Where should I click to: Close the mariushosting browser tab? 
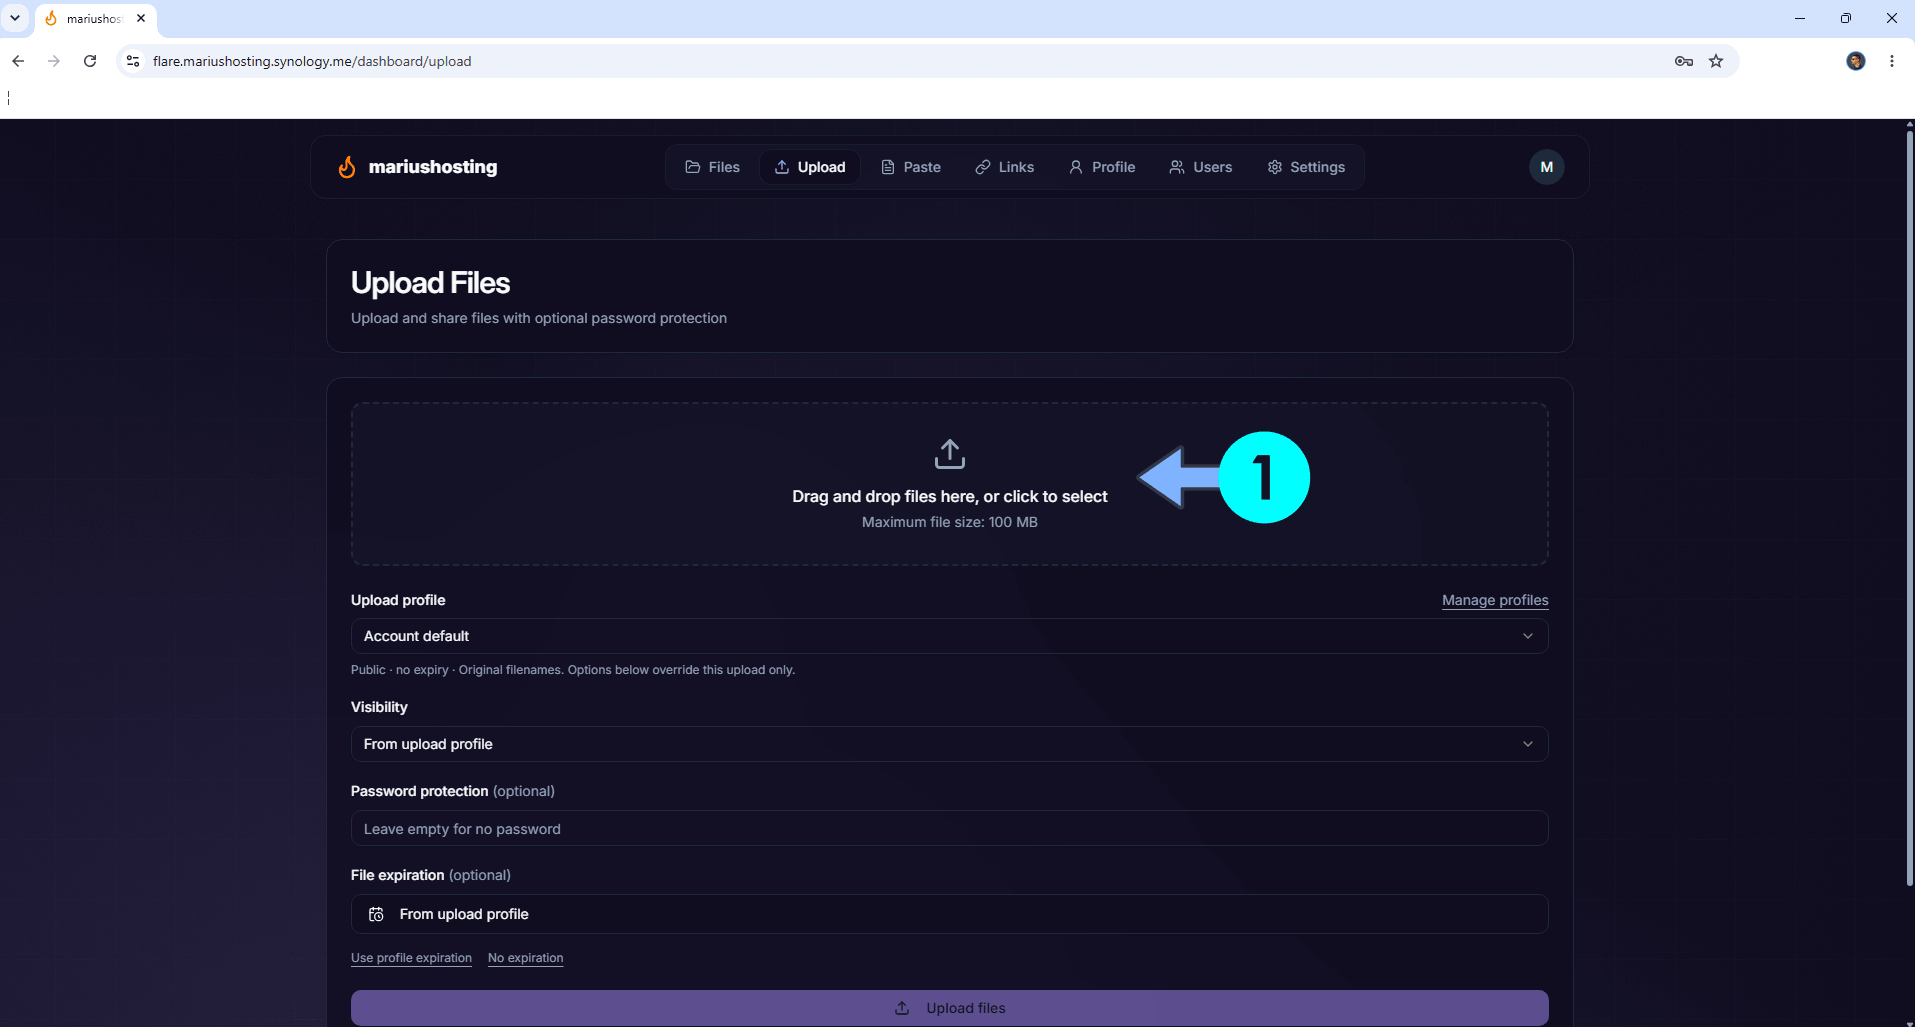point(141,18)
